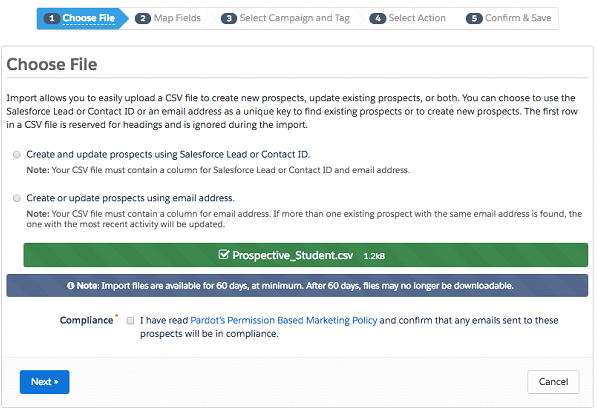This screenshot has height=411, width=597.
Task: Click the Compliance field label
Action: pyautogui.click(x=86, y=320)
